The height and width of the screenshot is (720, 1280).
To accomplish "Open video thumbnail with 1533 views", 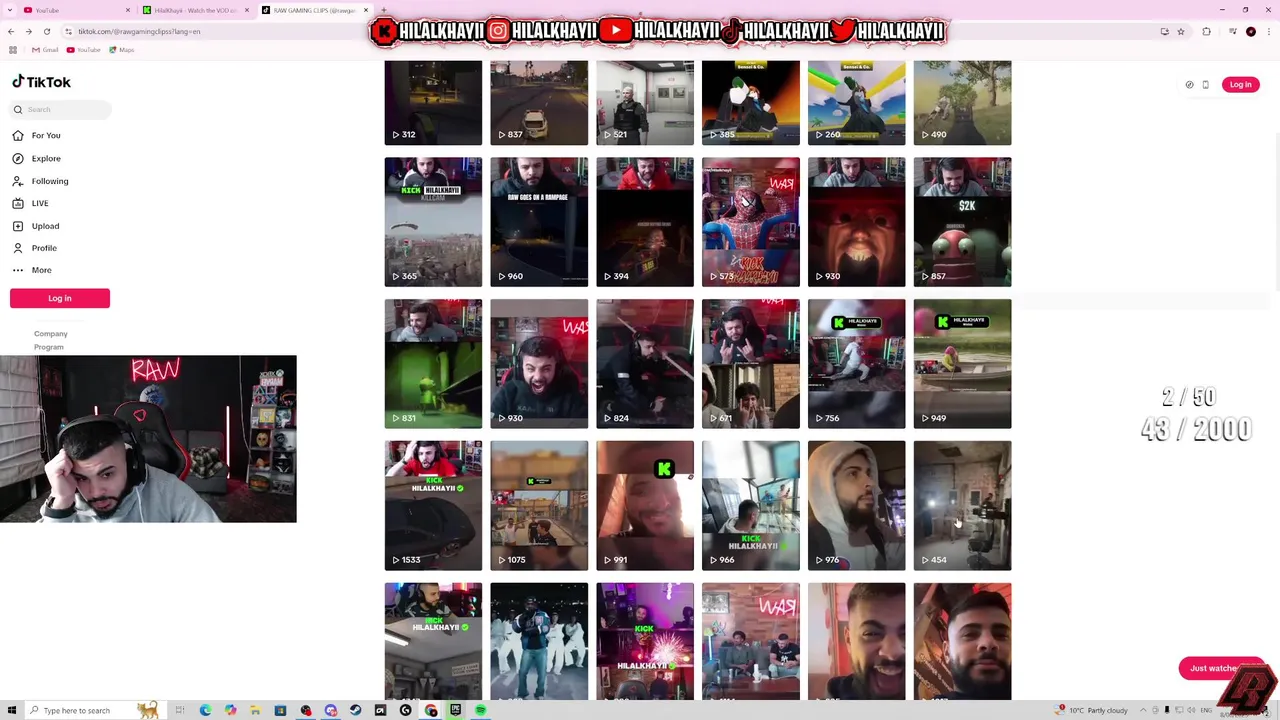I will point(433,505).
